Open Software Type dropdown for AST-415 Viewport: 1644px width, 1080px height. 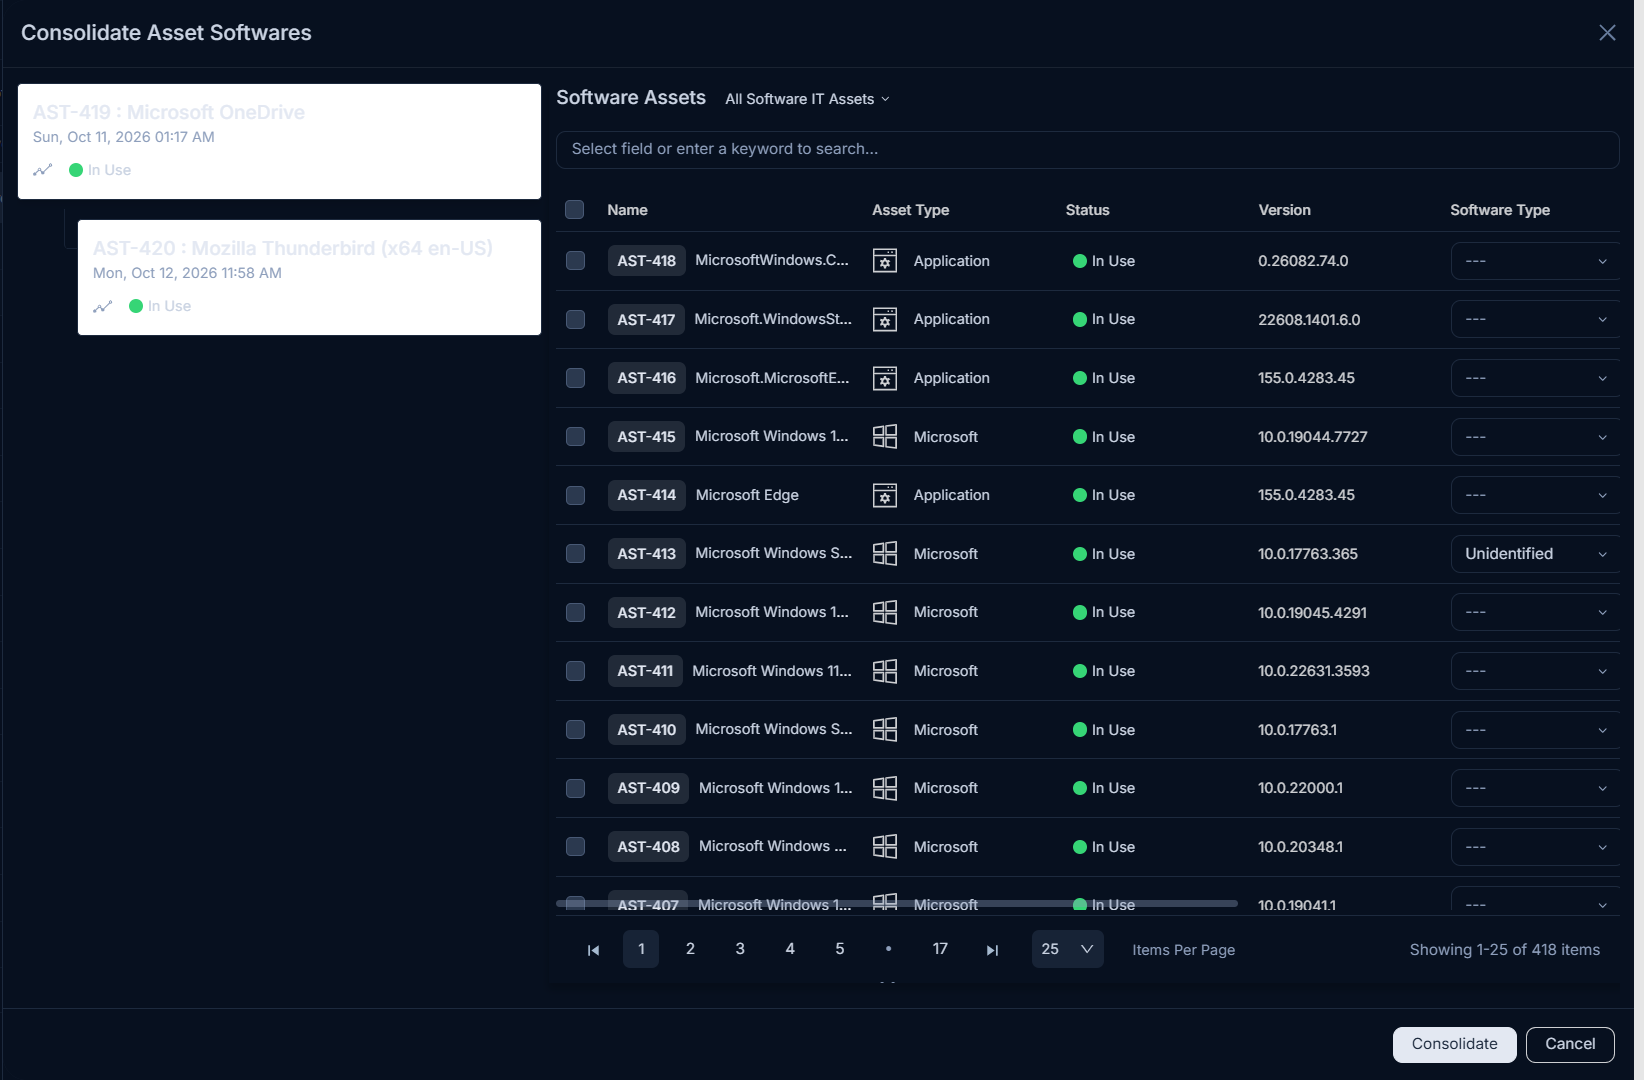(1535, 437)
